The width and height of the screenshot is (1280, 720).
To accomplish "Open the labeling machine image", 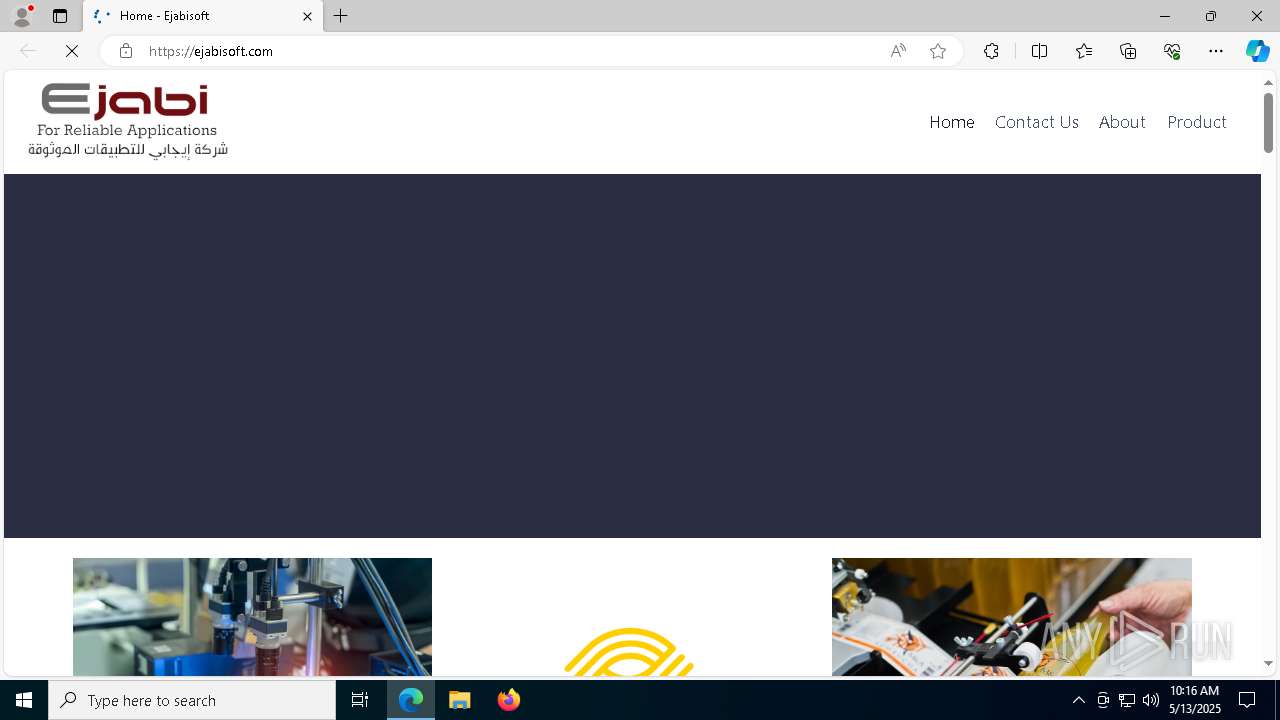I will [1012, 616].
